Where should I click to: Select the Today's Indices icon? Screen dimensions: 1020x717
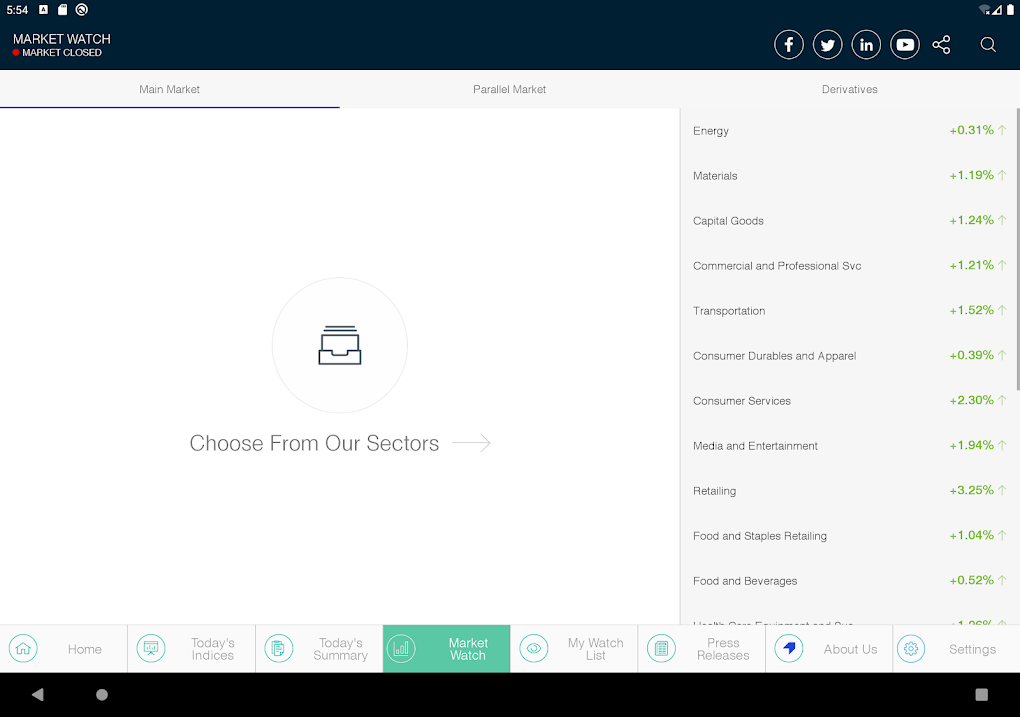point(151,648)
